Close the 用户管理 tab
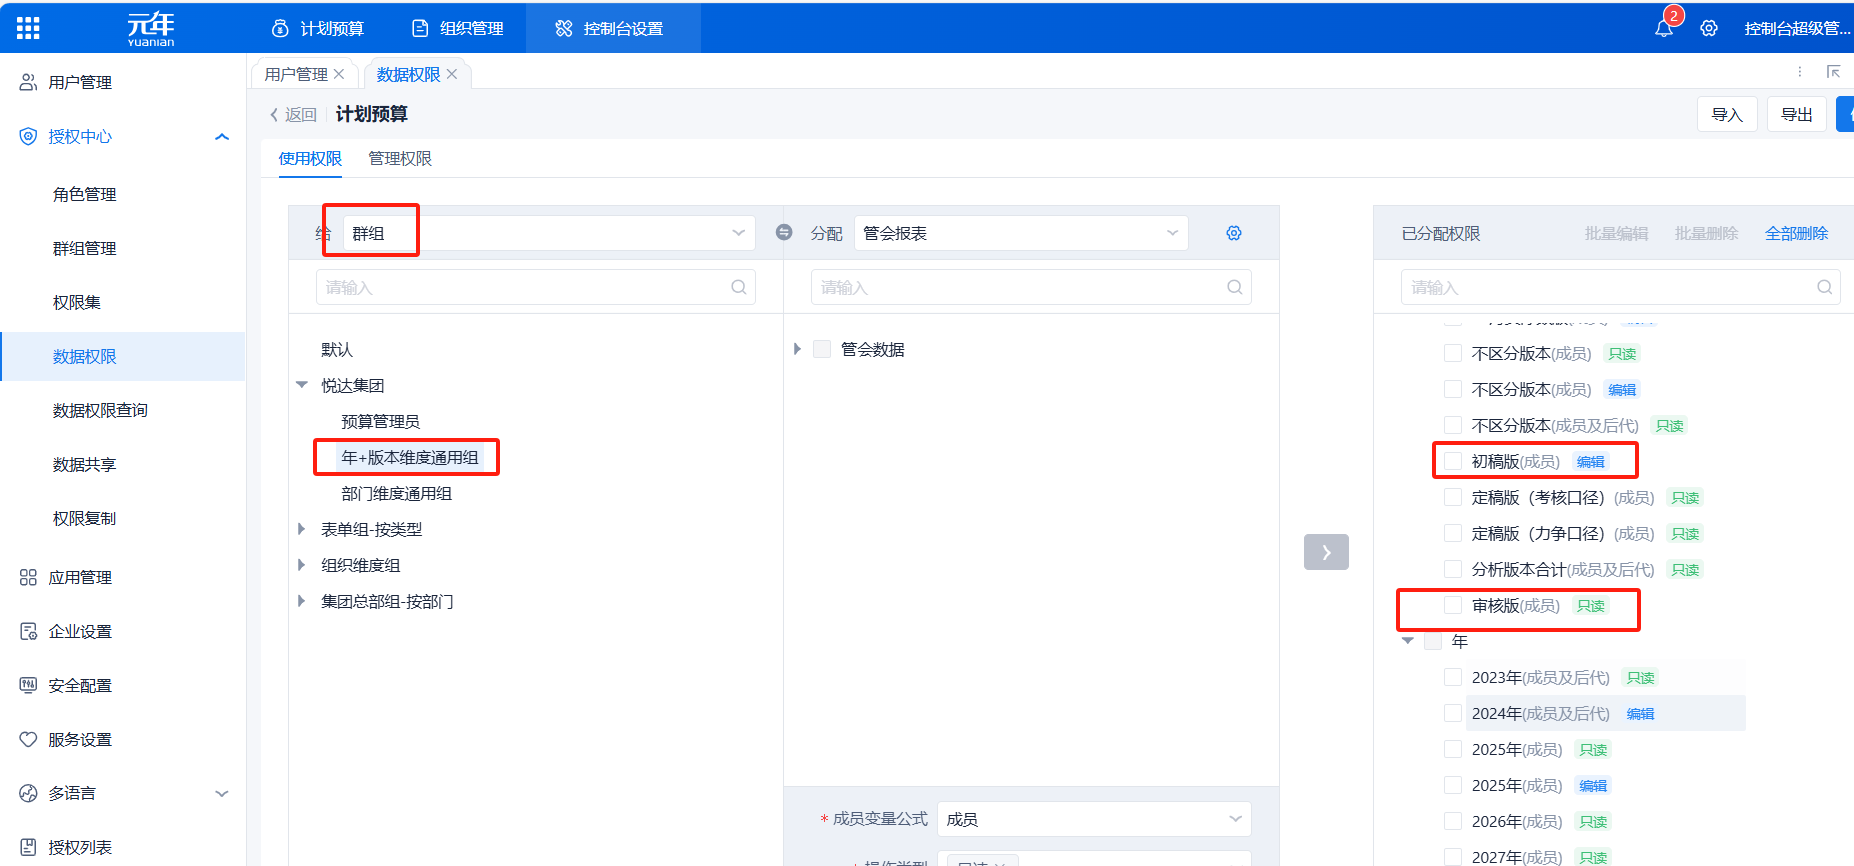This screenshot has height=866, width=1854. coord(340,75)
